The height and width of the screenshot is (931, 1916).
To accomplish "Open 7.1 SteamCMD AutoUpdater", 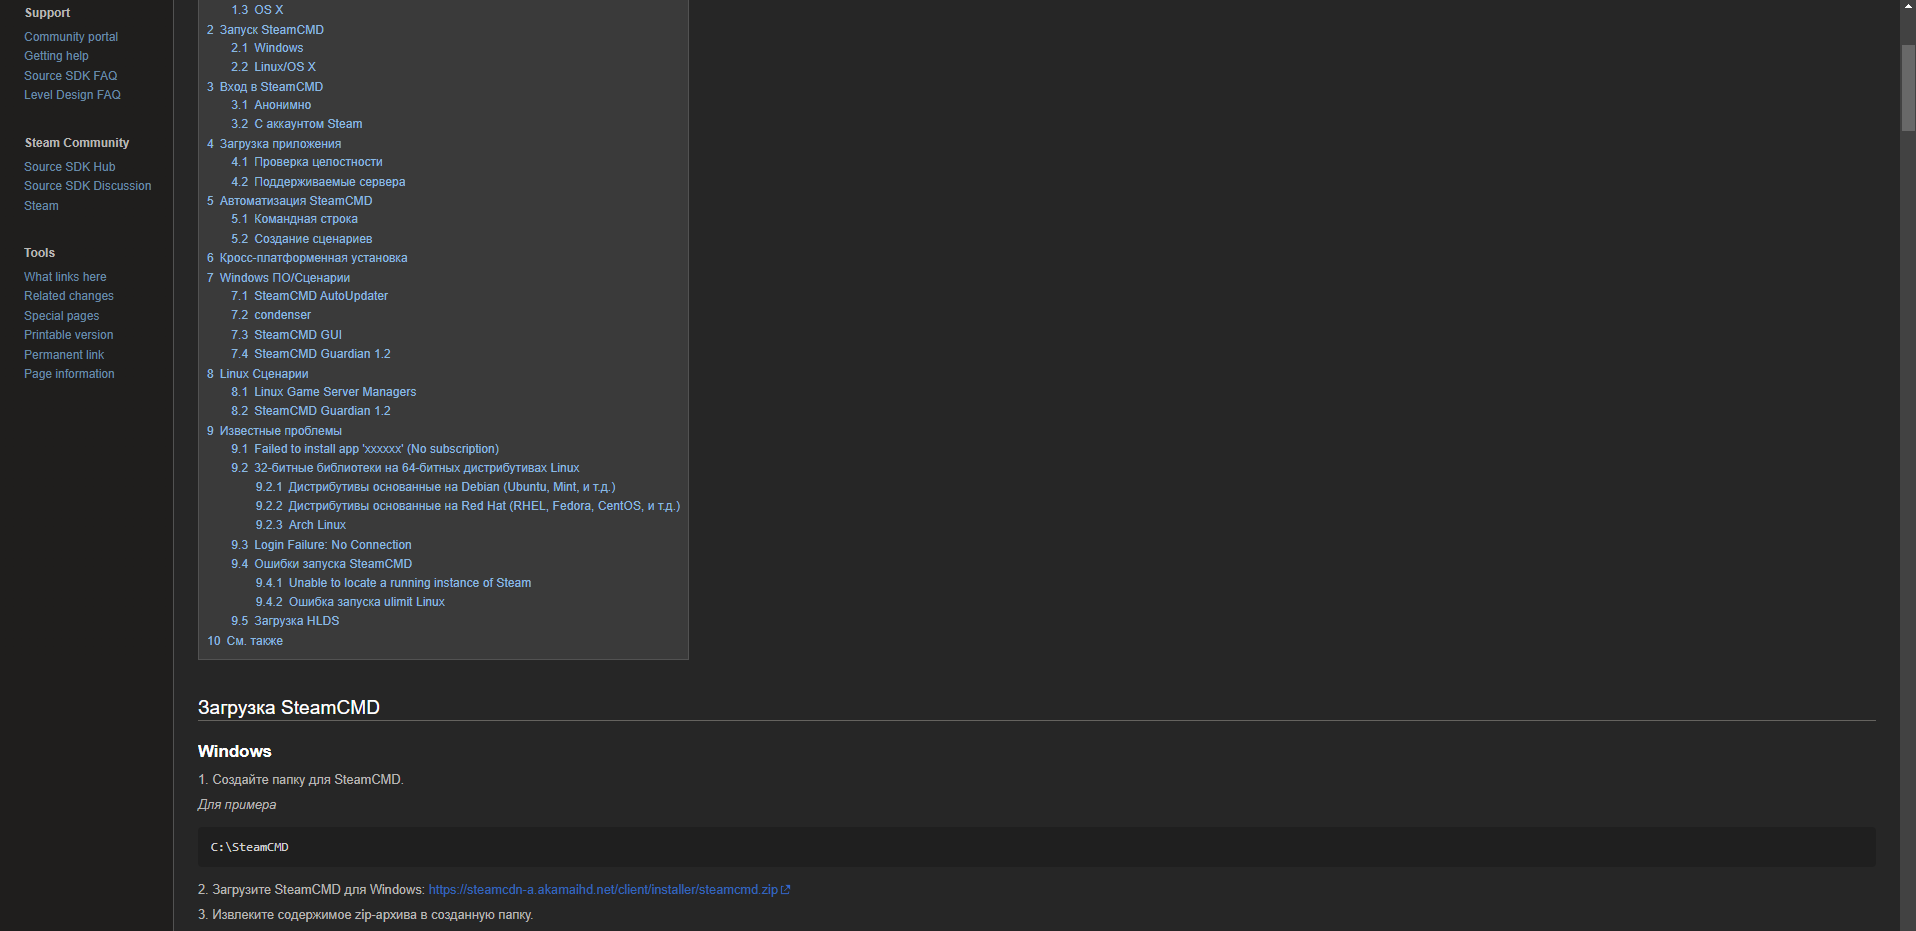I will (x=310, y=296).
